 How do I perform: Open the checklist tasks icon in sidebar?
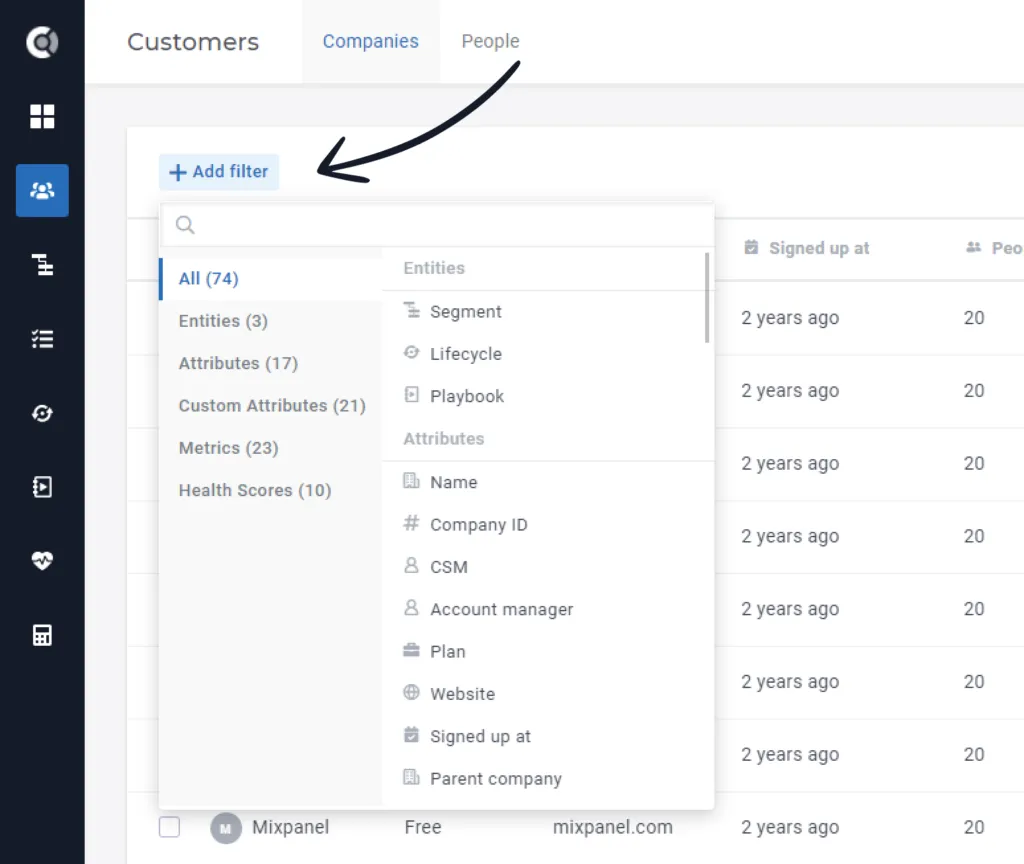(42, 339)
